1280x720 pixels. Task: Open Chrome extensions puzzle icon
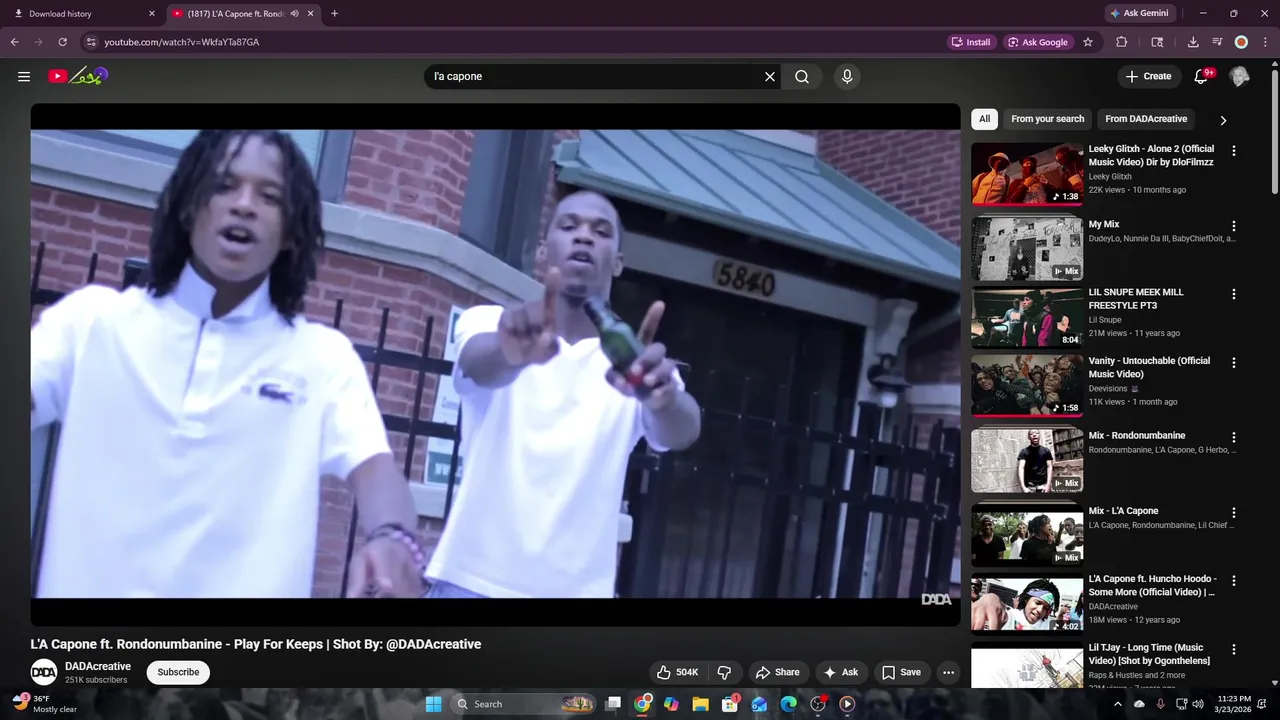click(1121, 42)
